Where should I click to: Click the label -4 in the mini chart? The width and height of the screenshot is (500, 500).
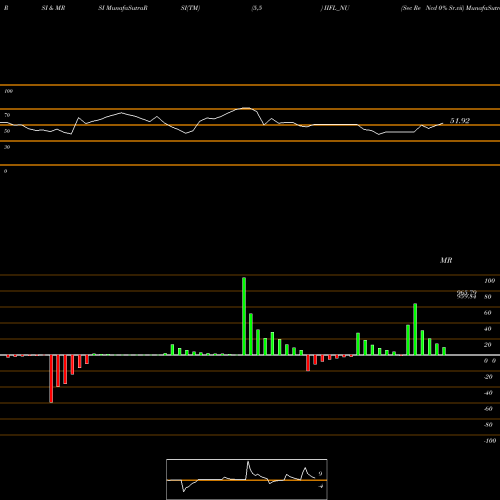click(x=321, y=486)
